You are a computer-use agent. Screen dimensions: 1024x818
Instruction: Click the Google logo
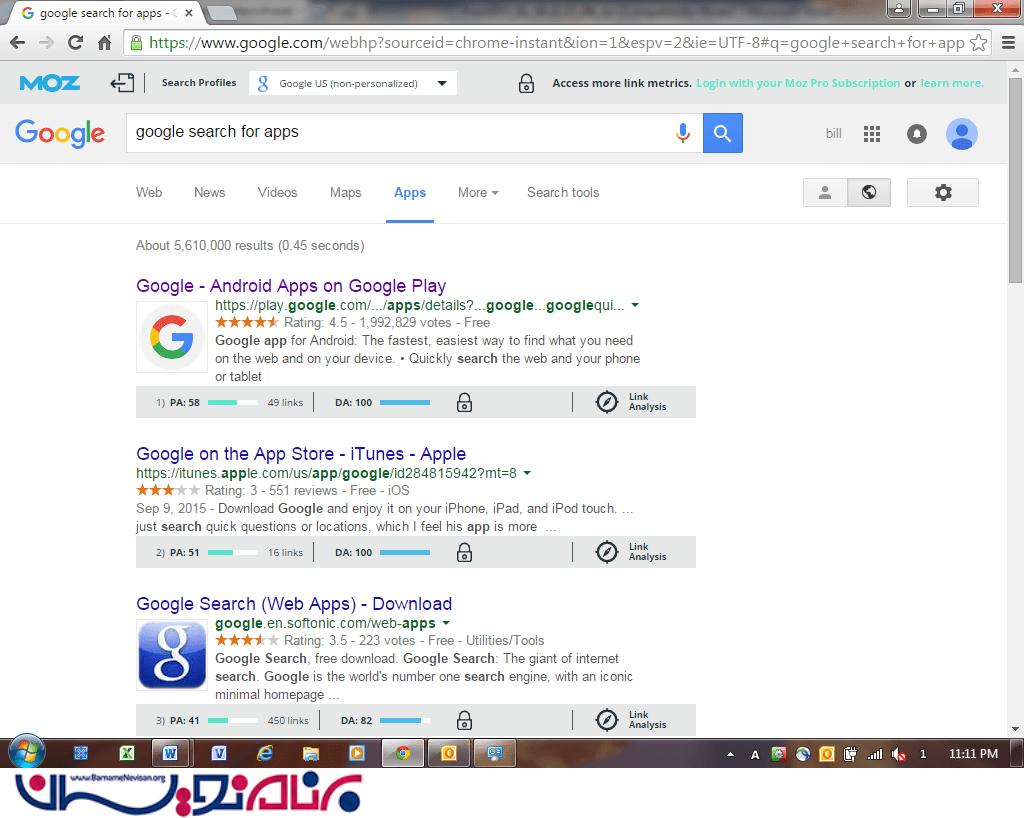(x=60, y=133)
